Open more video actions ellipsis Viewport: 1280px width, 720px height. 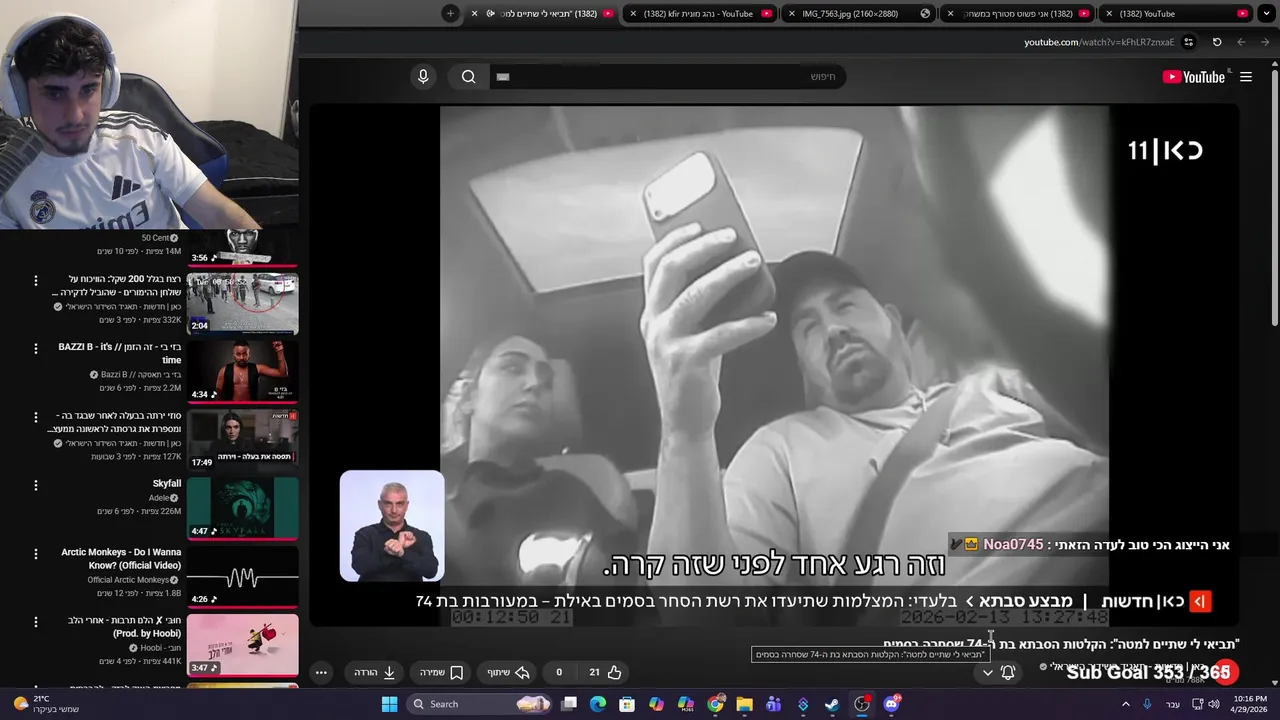321,672
